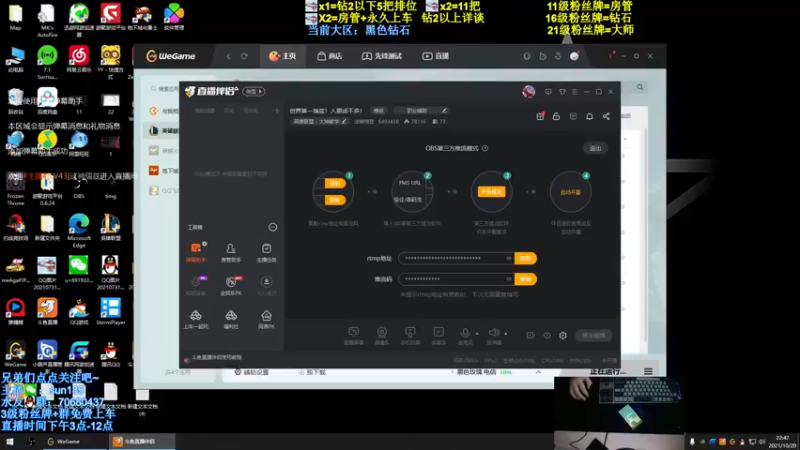Add mobile screen-cast source
The image size is (800, 450).
[410, 336]
